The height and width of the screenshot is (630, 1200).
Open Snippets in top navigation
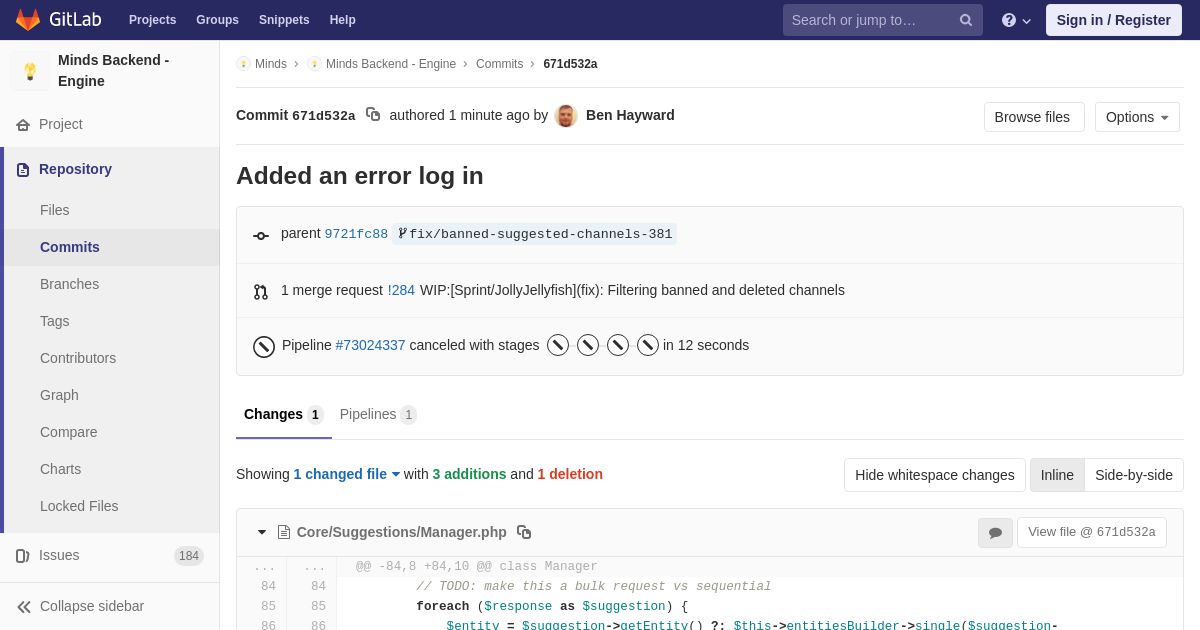point(284,20)
